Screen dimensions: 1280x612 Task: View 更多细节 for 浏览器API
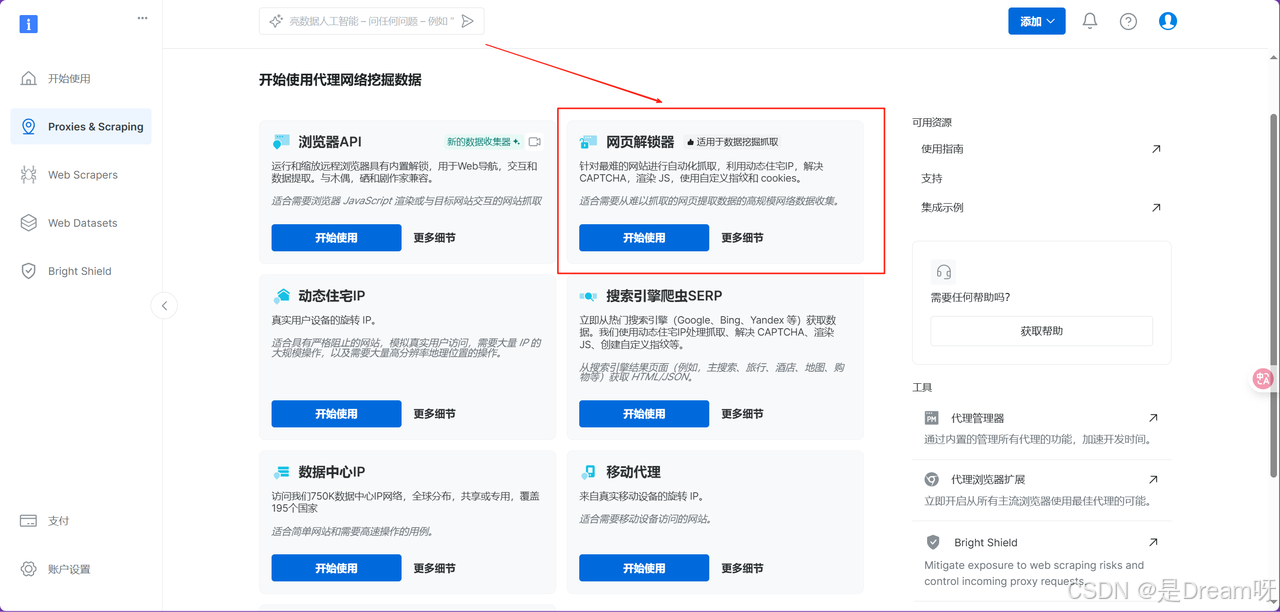435,238
